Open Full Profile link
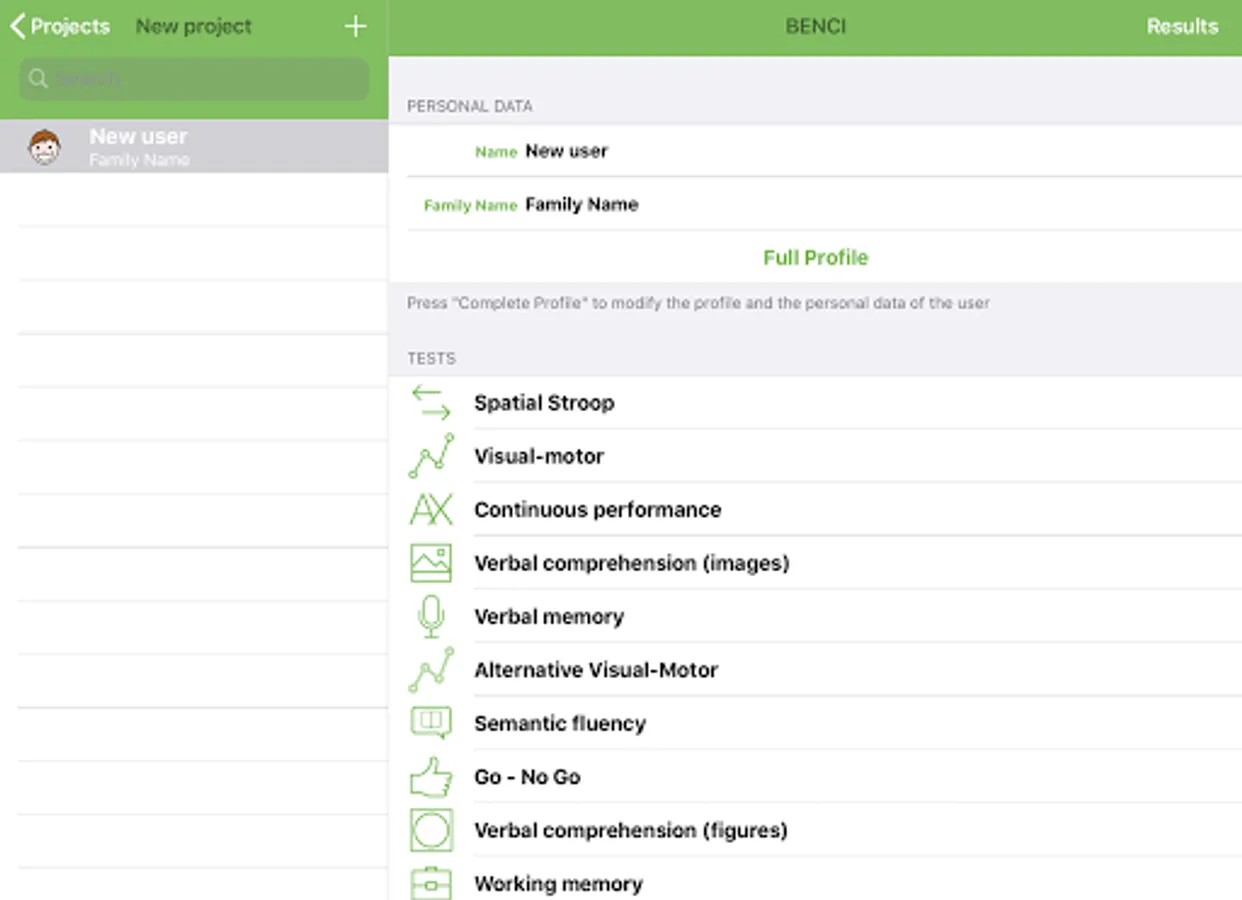The image size is (1242, 900). click(815, 258)
